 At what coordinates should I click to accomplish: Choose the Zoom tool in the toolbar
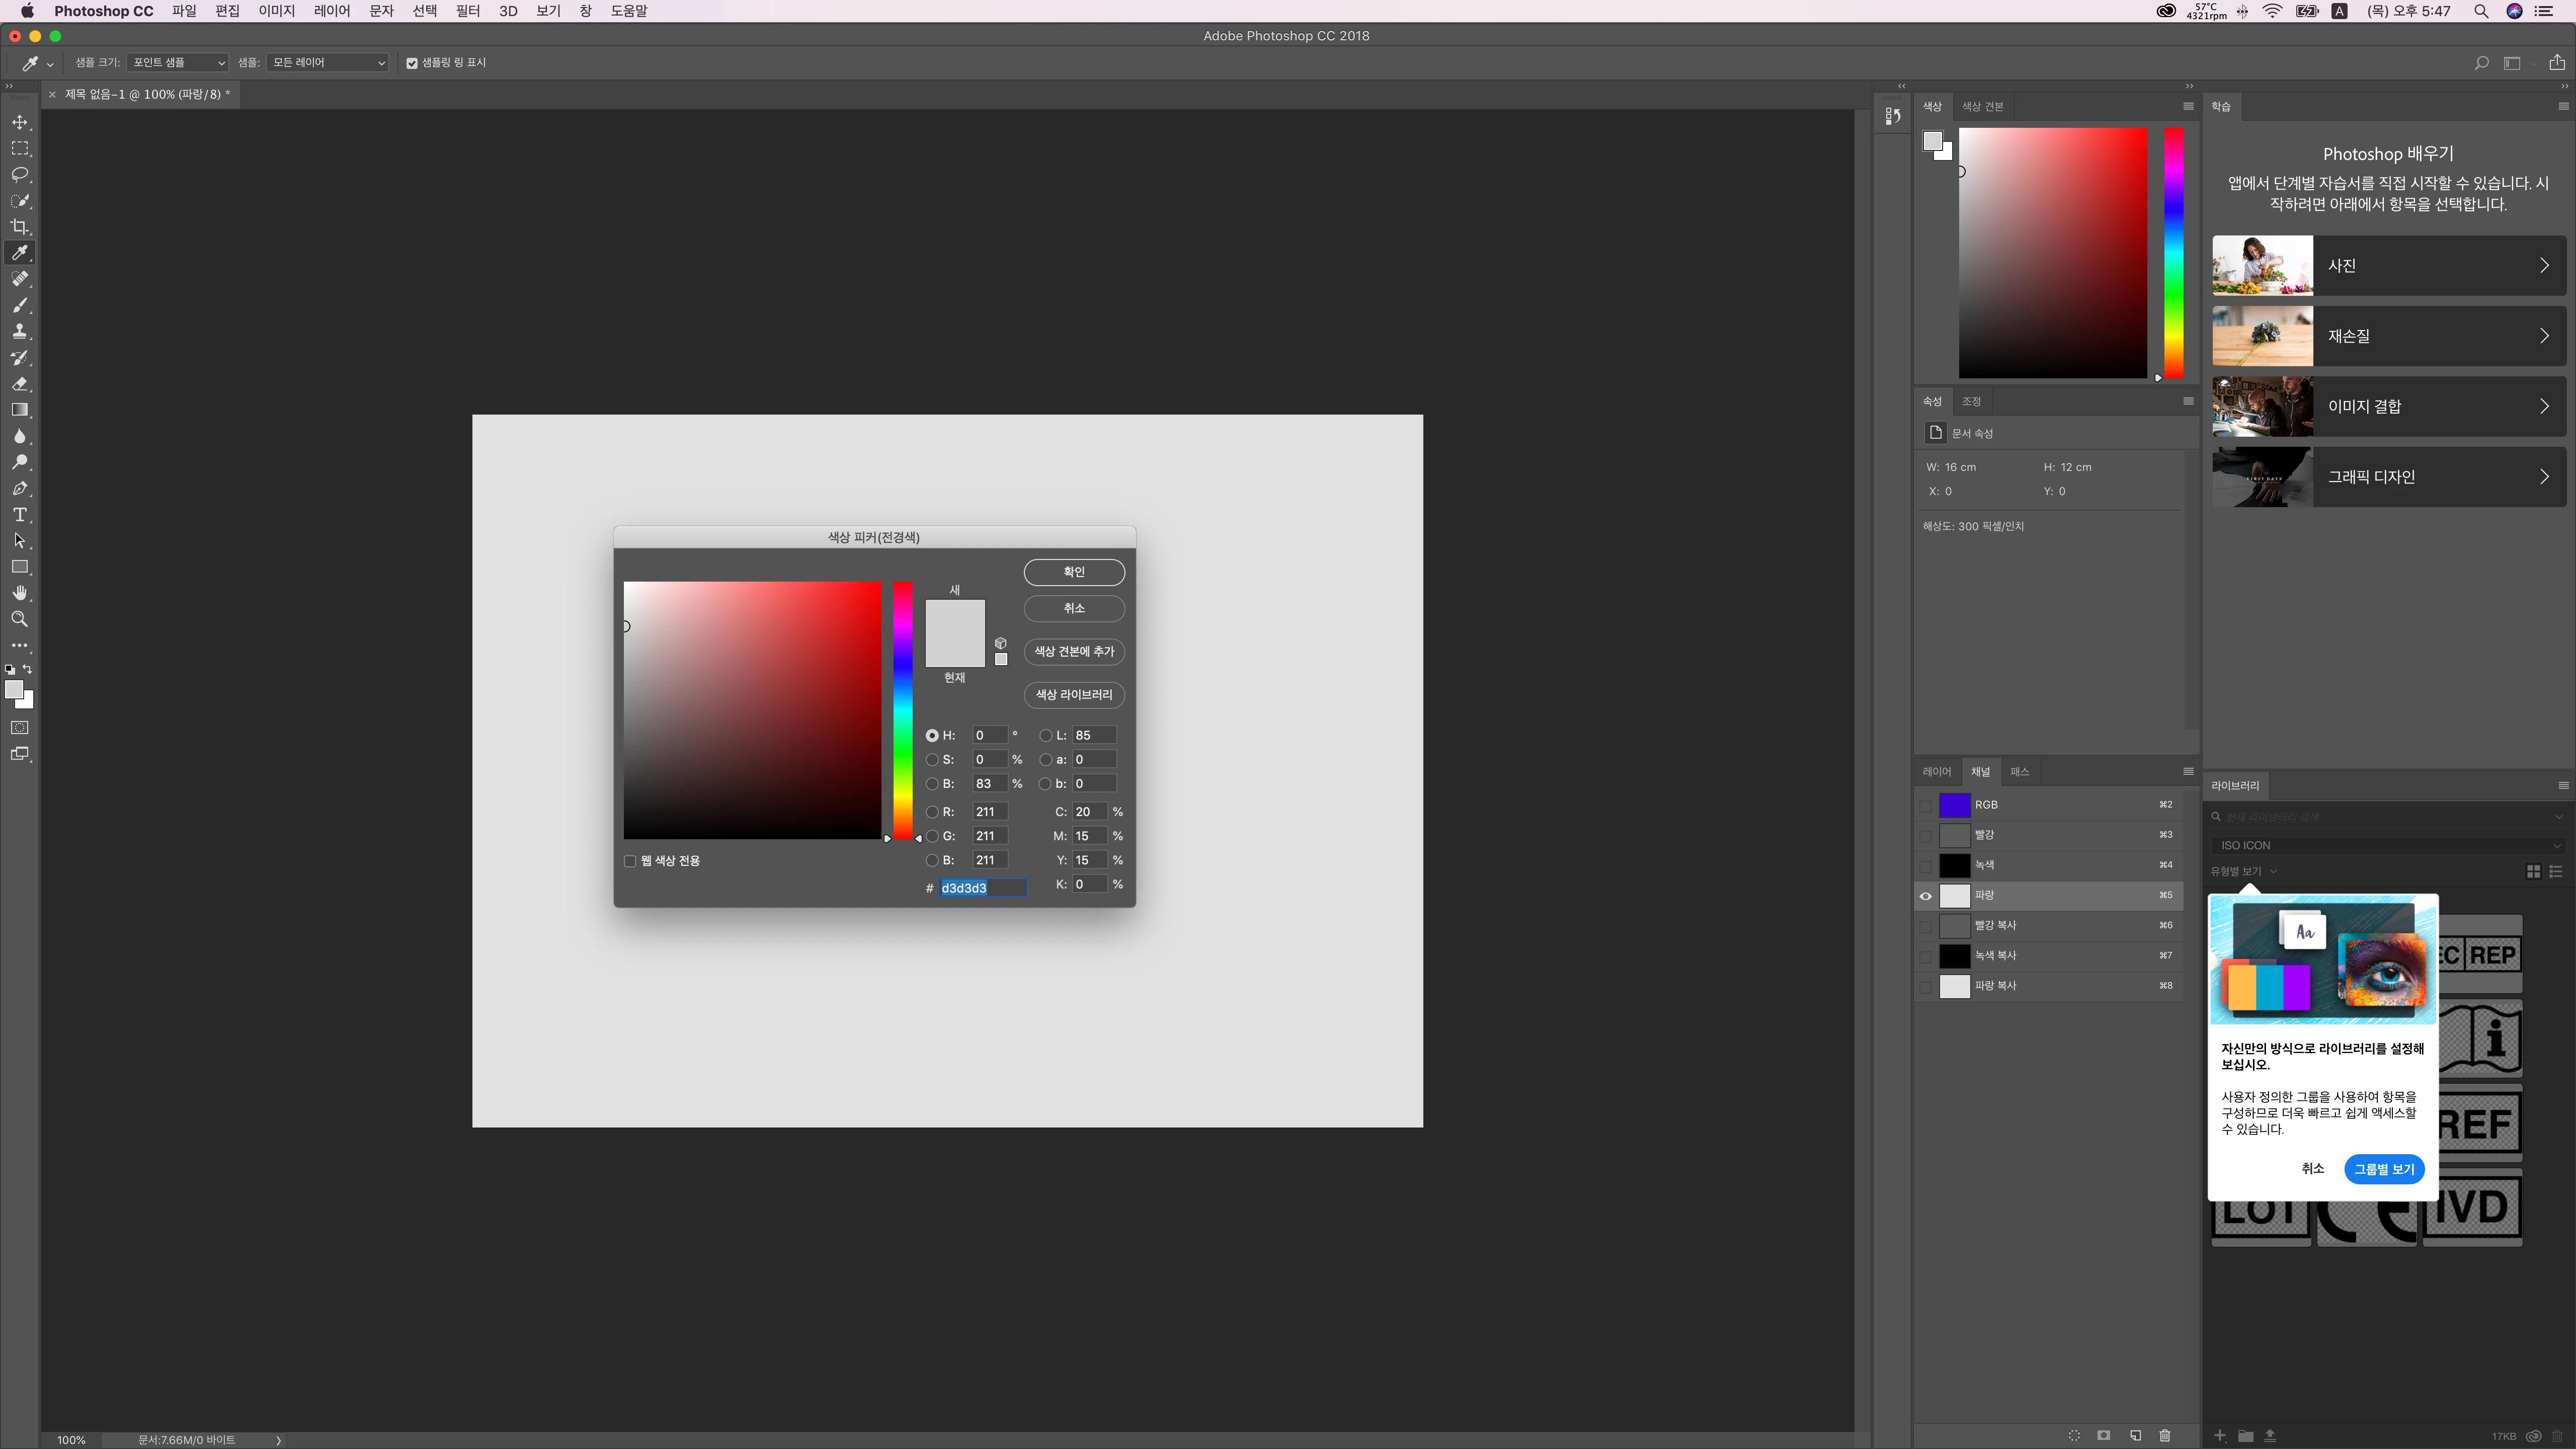[19, 620]
